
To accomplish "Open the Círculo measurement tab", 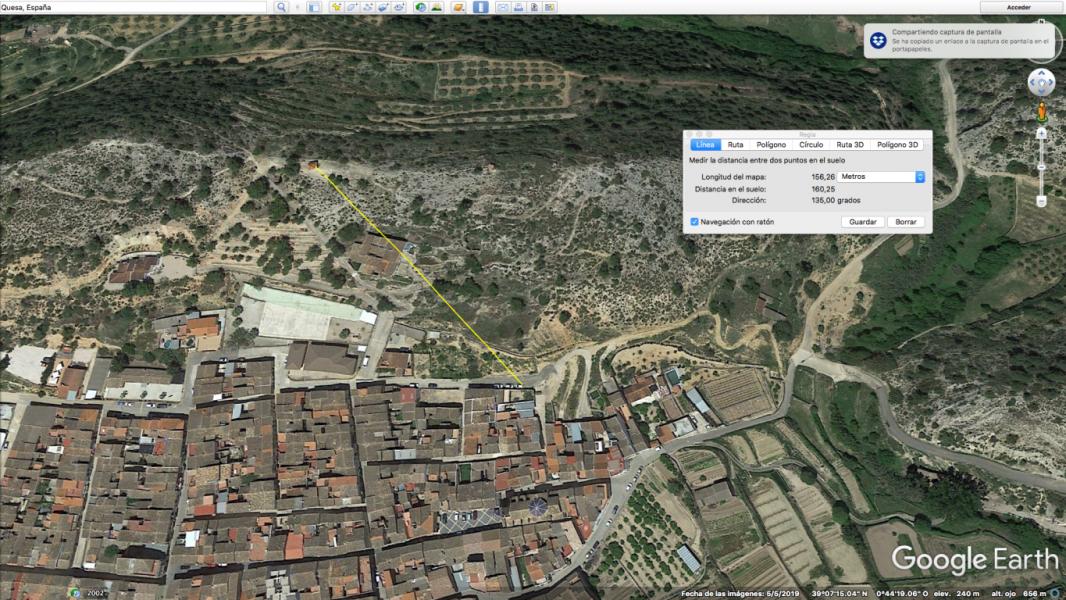I will [x=811, y=145].
